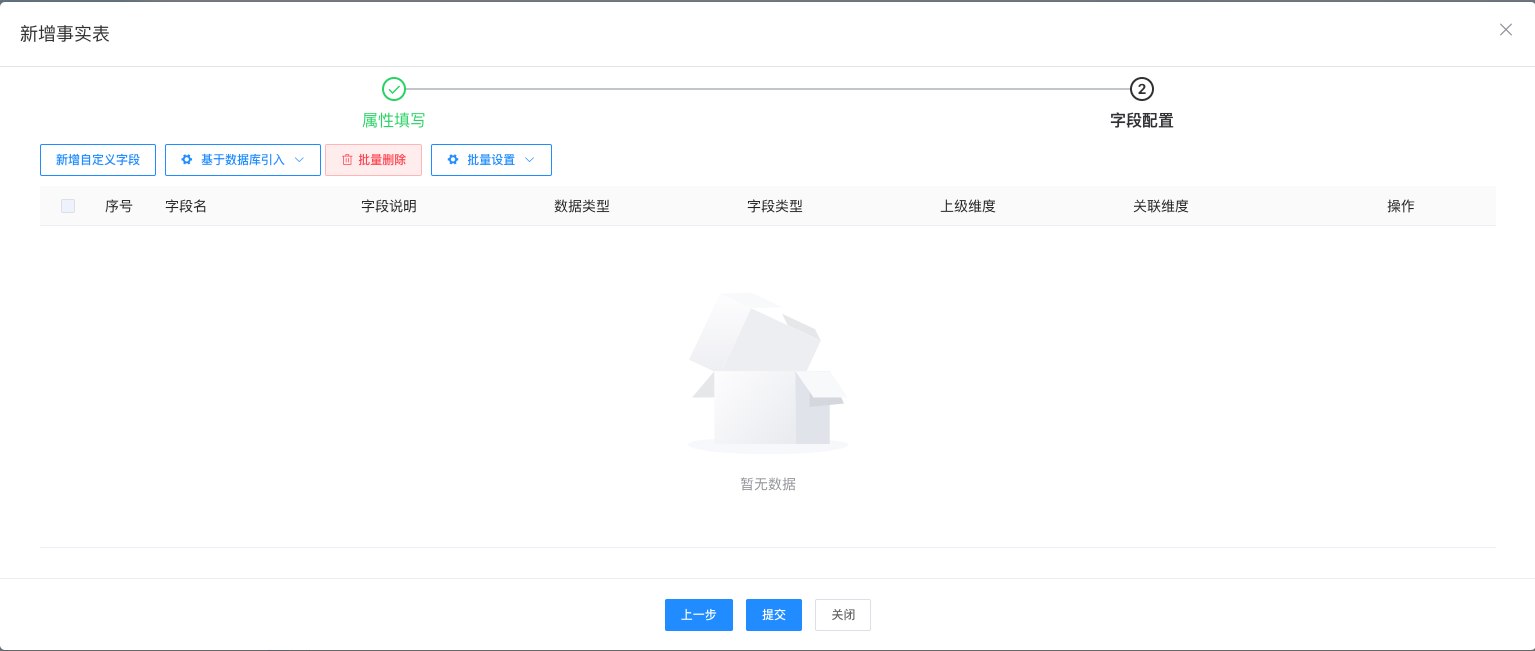1535x651 pixels.
Task: Click the 序号 column header
Action: 119,206
